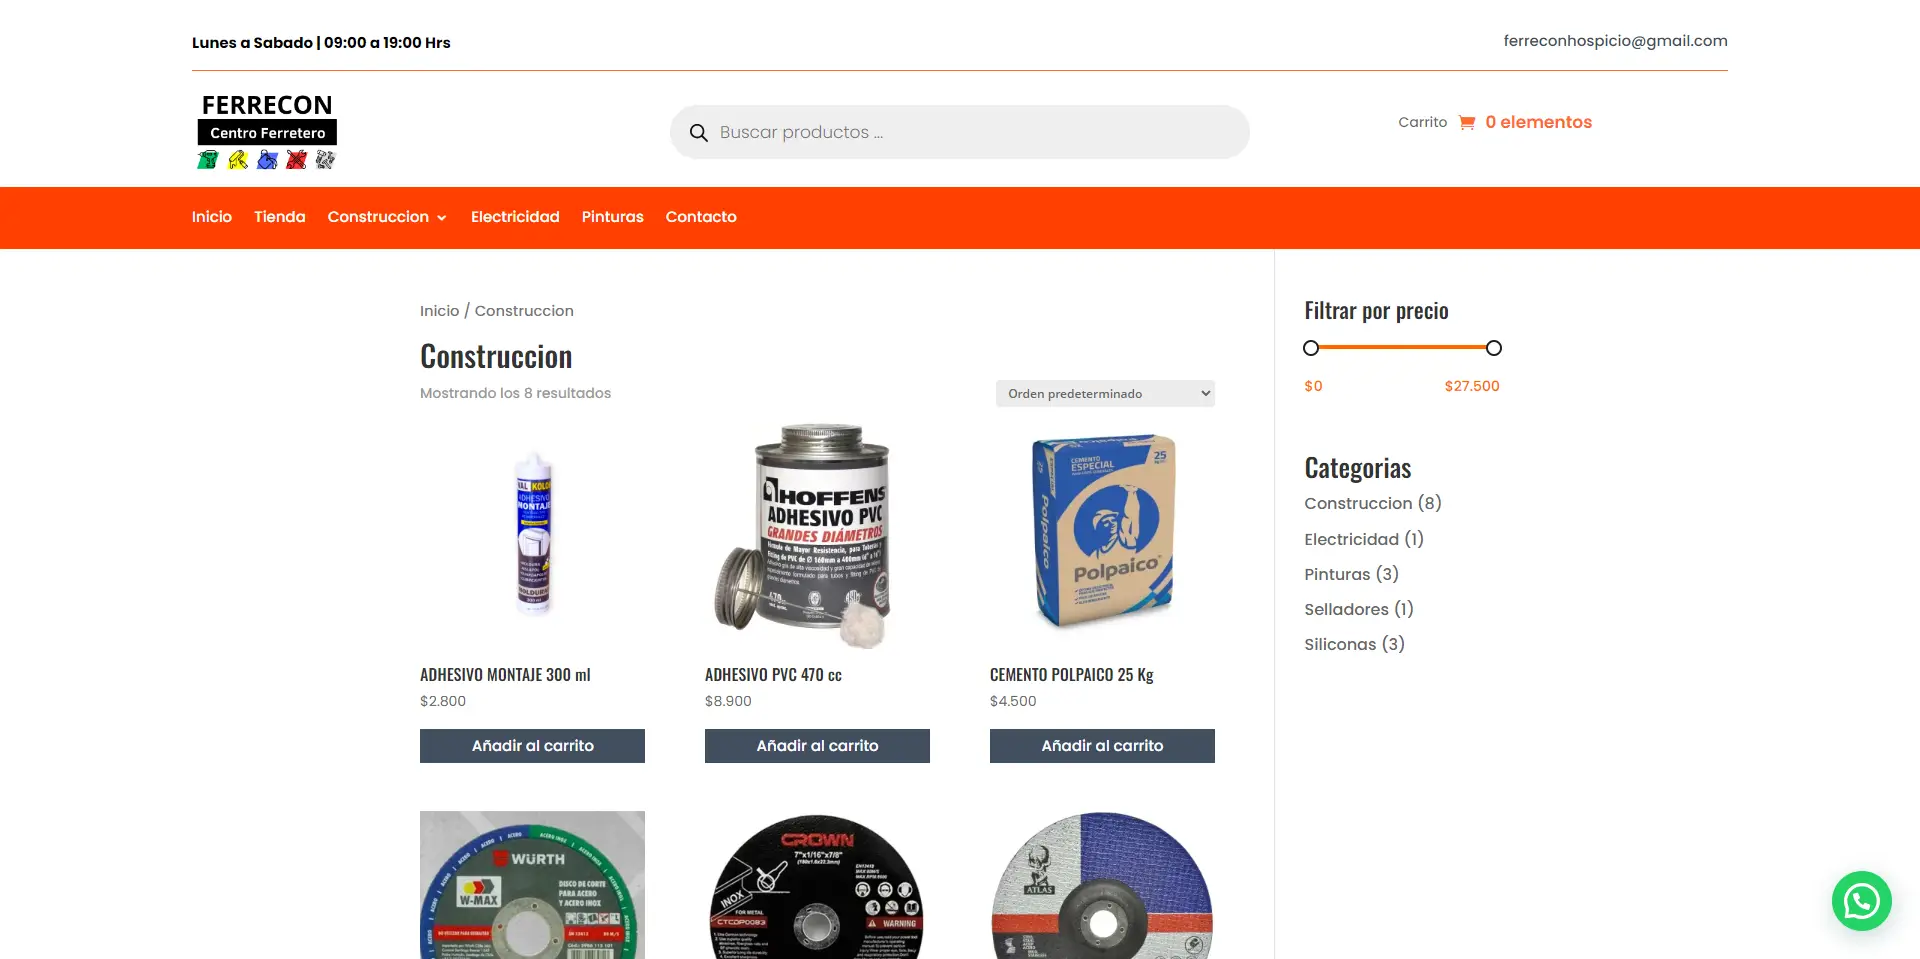Click the Inicio breadcrumb link
This screenshot has width=1920, height=959.
tap(439, 311)
